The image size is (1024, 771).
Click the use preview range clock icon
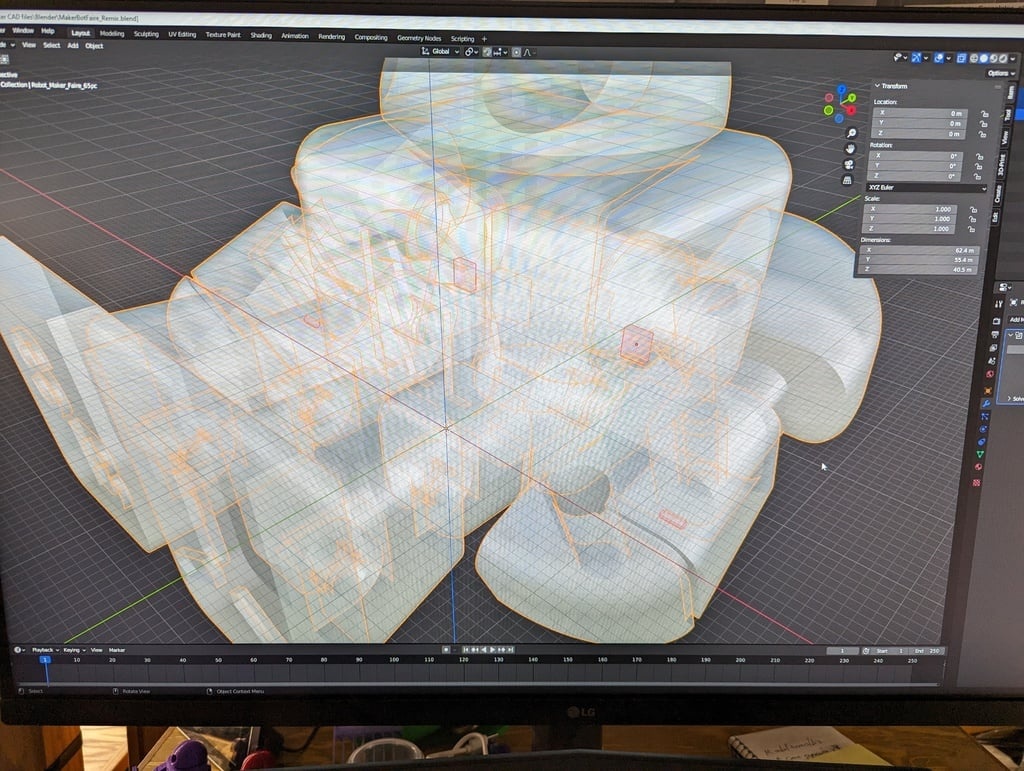(x=865, y=651)
